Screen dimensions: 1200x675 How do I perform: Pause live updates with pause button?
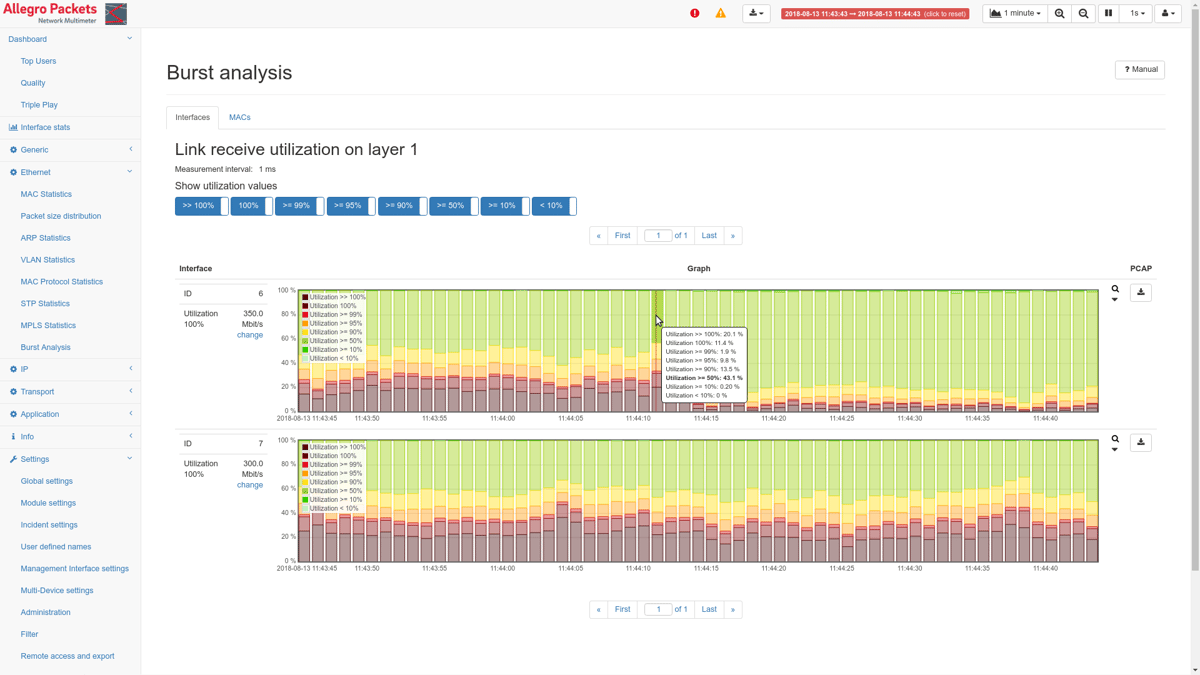point(1108,14)
